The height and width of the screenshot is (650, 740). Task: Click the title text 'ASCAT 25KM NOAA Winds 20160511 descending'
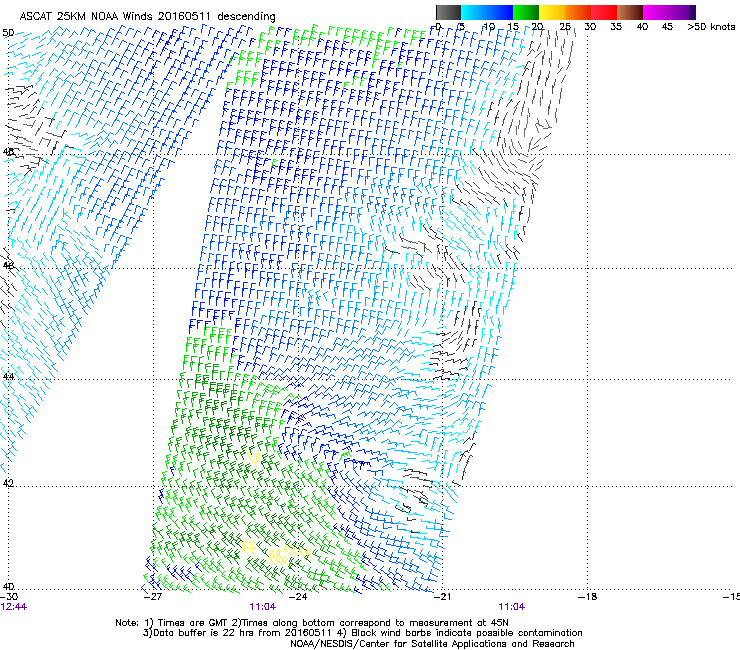[x=147, y=16]
